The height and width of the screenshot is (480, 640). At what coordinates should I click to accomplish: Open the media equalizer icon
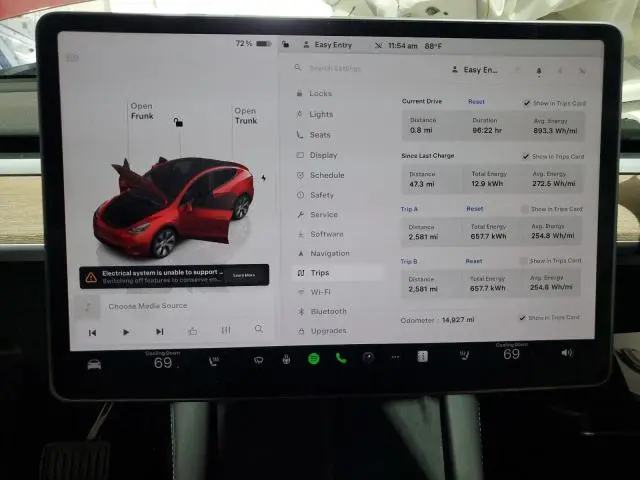(226, 330)
